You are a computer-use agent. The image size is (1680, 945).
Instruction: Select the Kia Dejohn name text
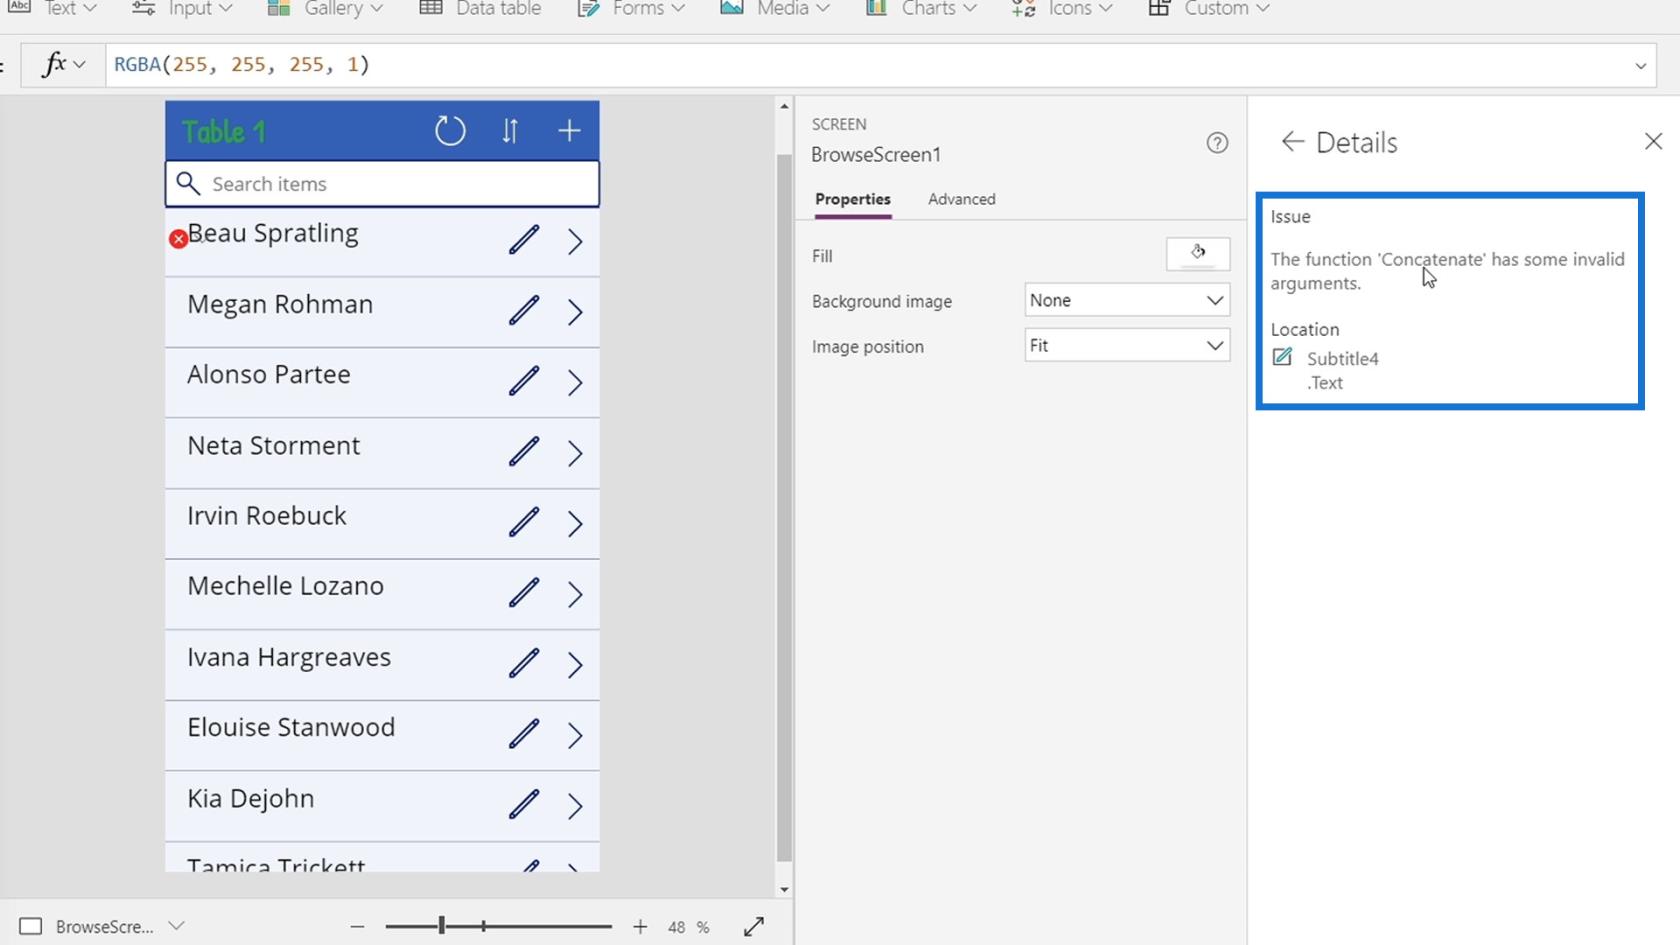point(251,798)
